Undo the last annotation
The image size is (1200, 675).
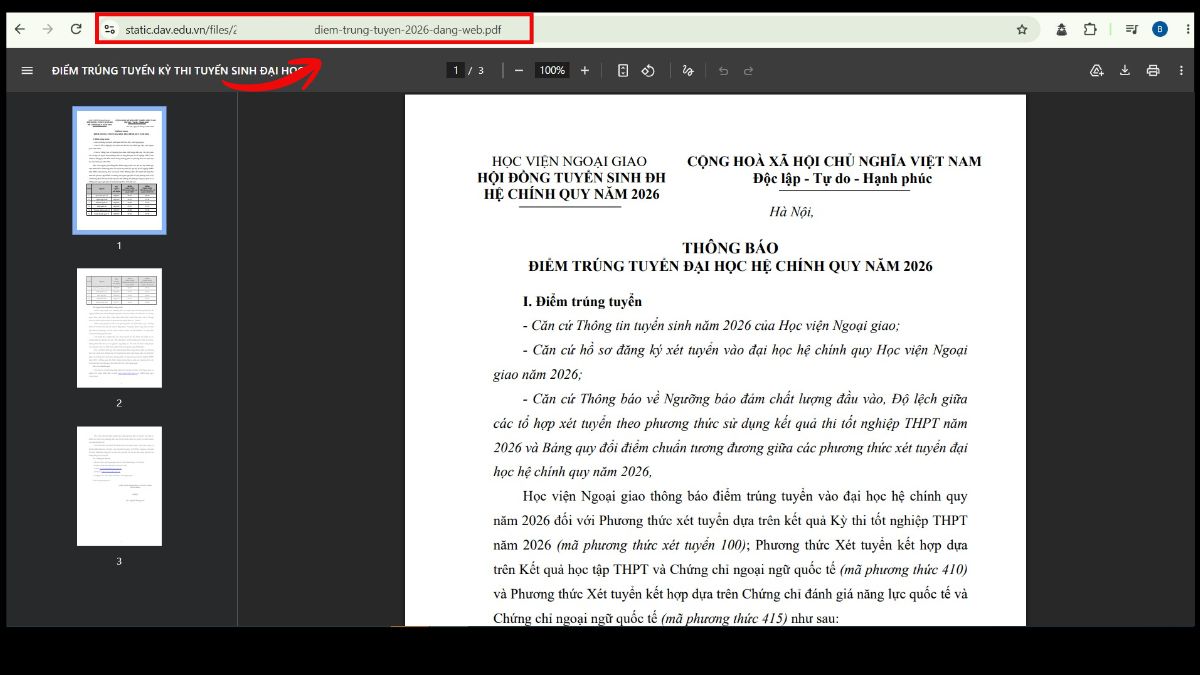(x=723, y=70)
